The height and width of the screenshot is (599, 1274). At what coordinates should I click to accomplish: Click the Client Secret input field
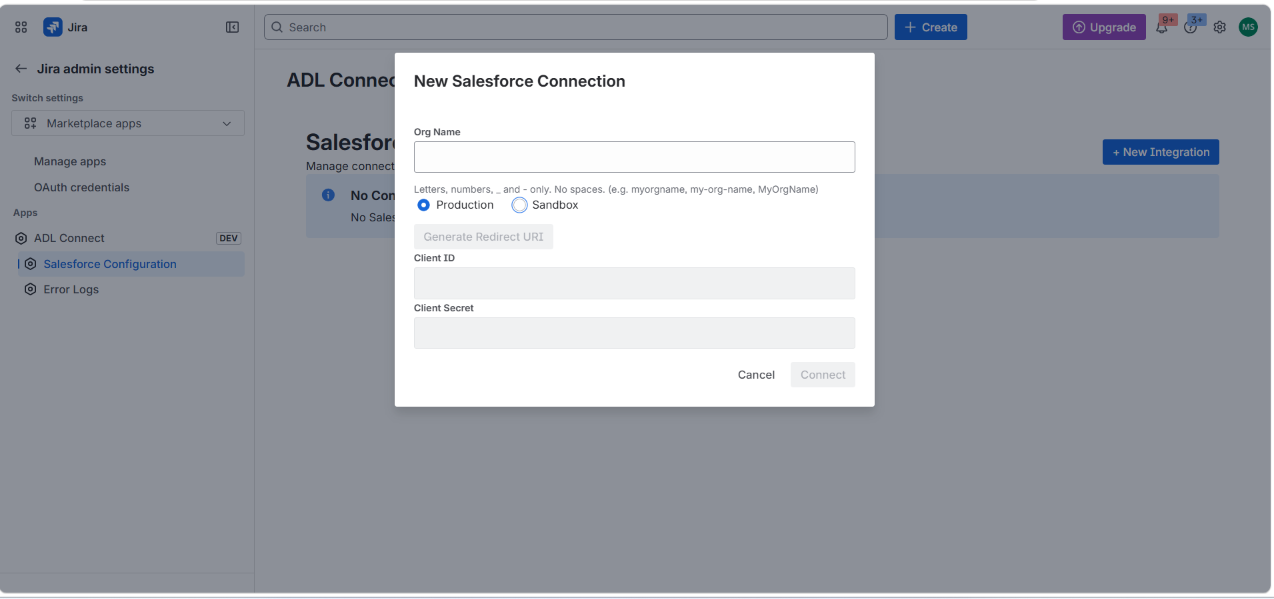click(x=634, y=333)
